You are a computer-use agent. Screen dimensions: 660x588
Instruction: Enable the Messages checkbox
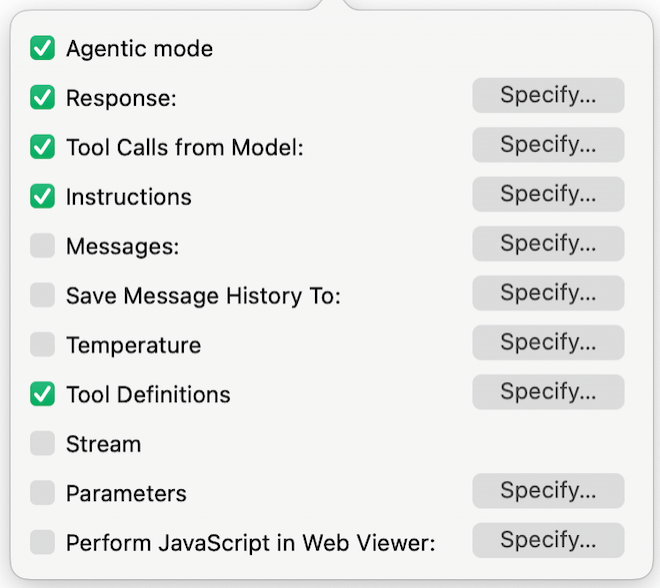pos(42,245)
